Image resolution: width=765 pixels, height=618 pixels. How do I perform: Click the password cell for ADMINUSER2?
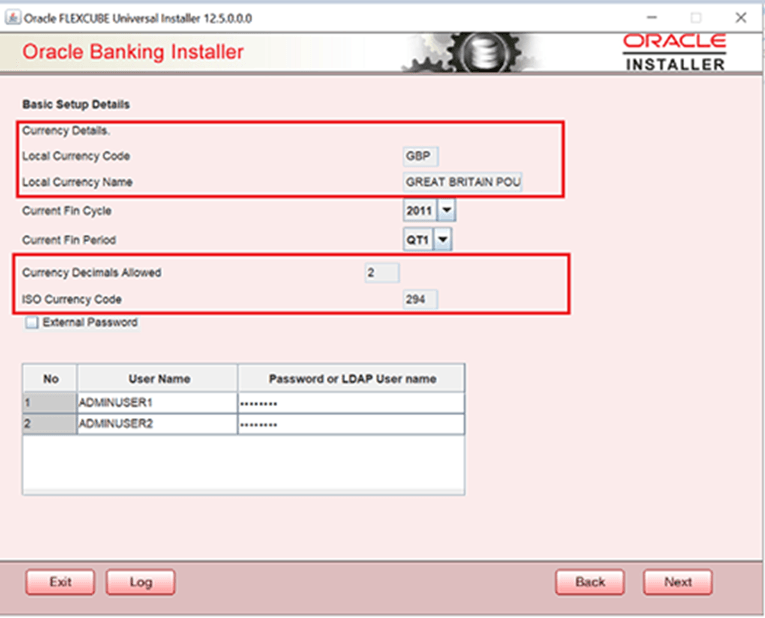(351, 424)
